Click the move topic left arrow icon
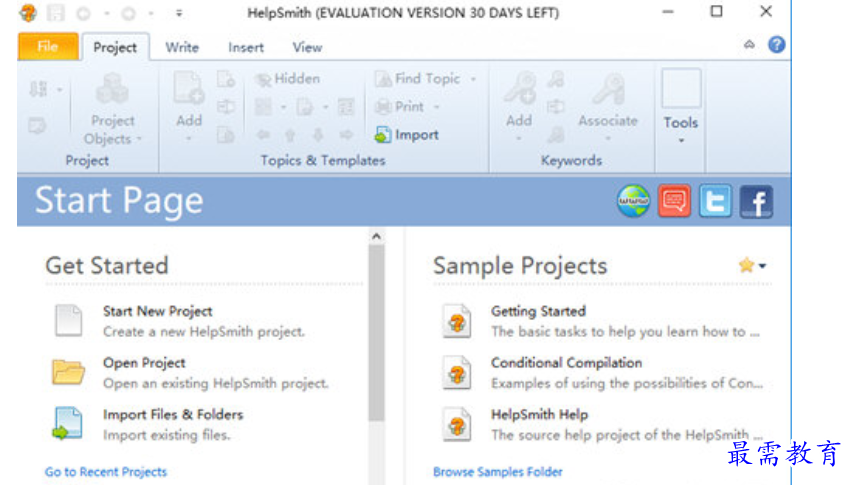Image resolution: width=849 pixels, height=485 pixels. coord(263,135)
